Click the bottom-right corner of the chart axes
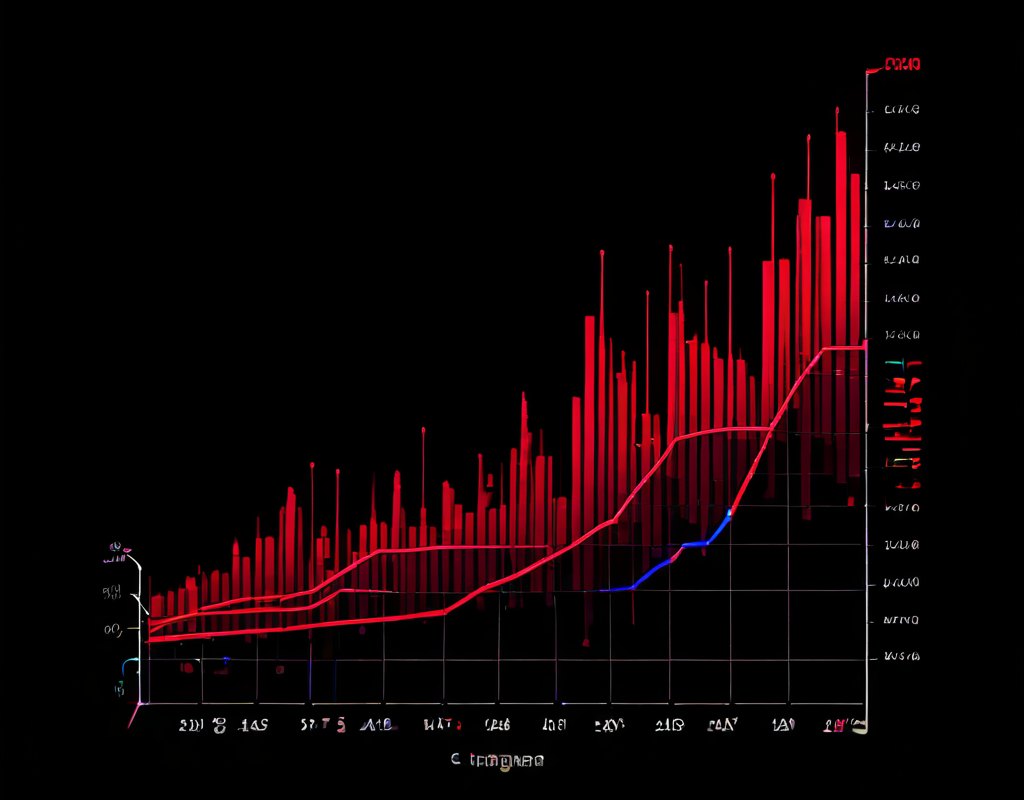 click(x=865, y=704)
